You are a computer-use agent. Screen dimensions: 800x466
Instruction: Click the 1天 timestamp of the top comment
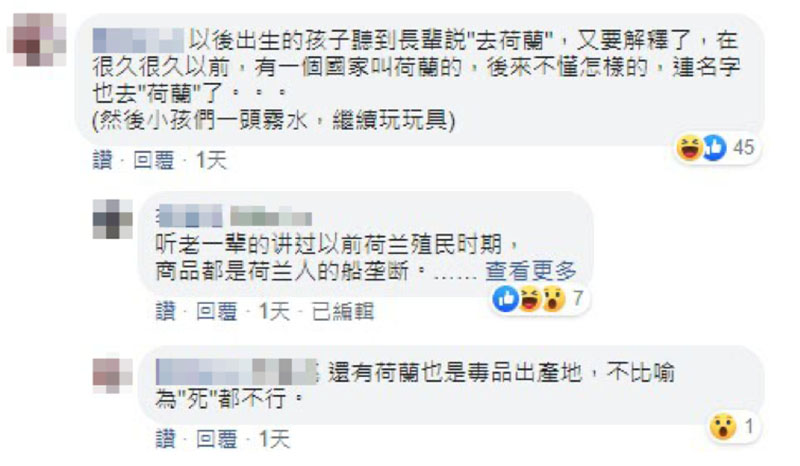211,160
